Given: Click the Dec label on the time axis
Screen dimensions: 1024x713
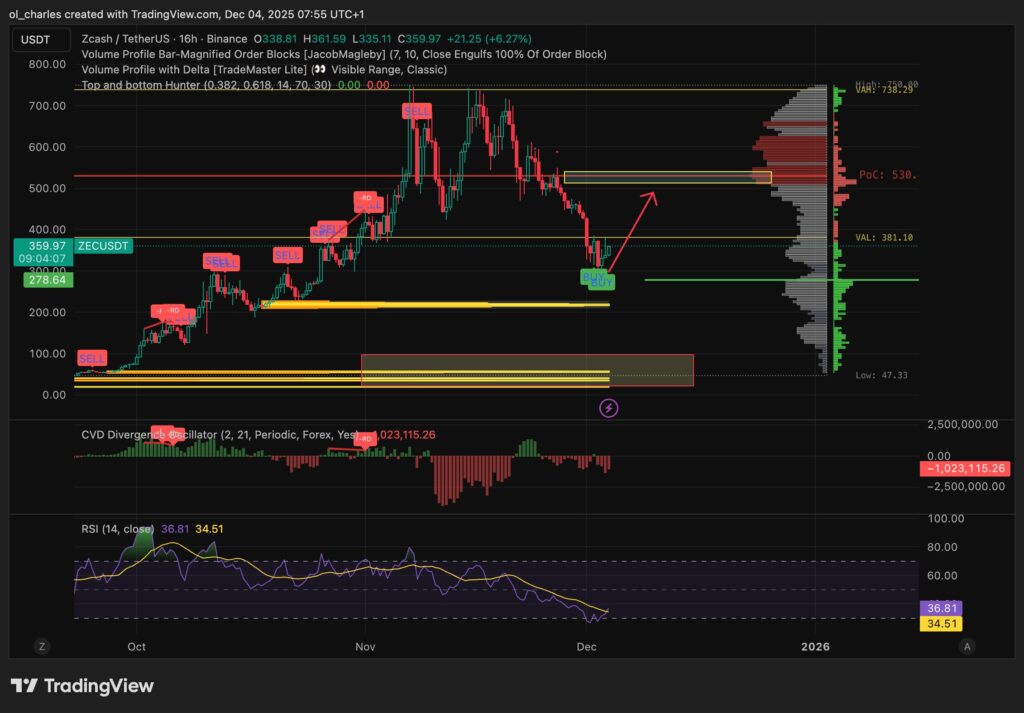Looking at the screenshot, I should point(587,647).
